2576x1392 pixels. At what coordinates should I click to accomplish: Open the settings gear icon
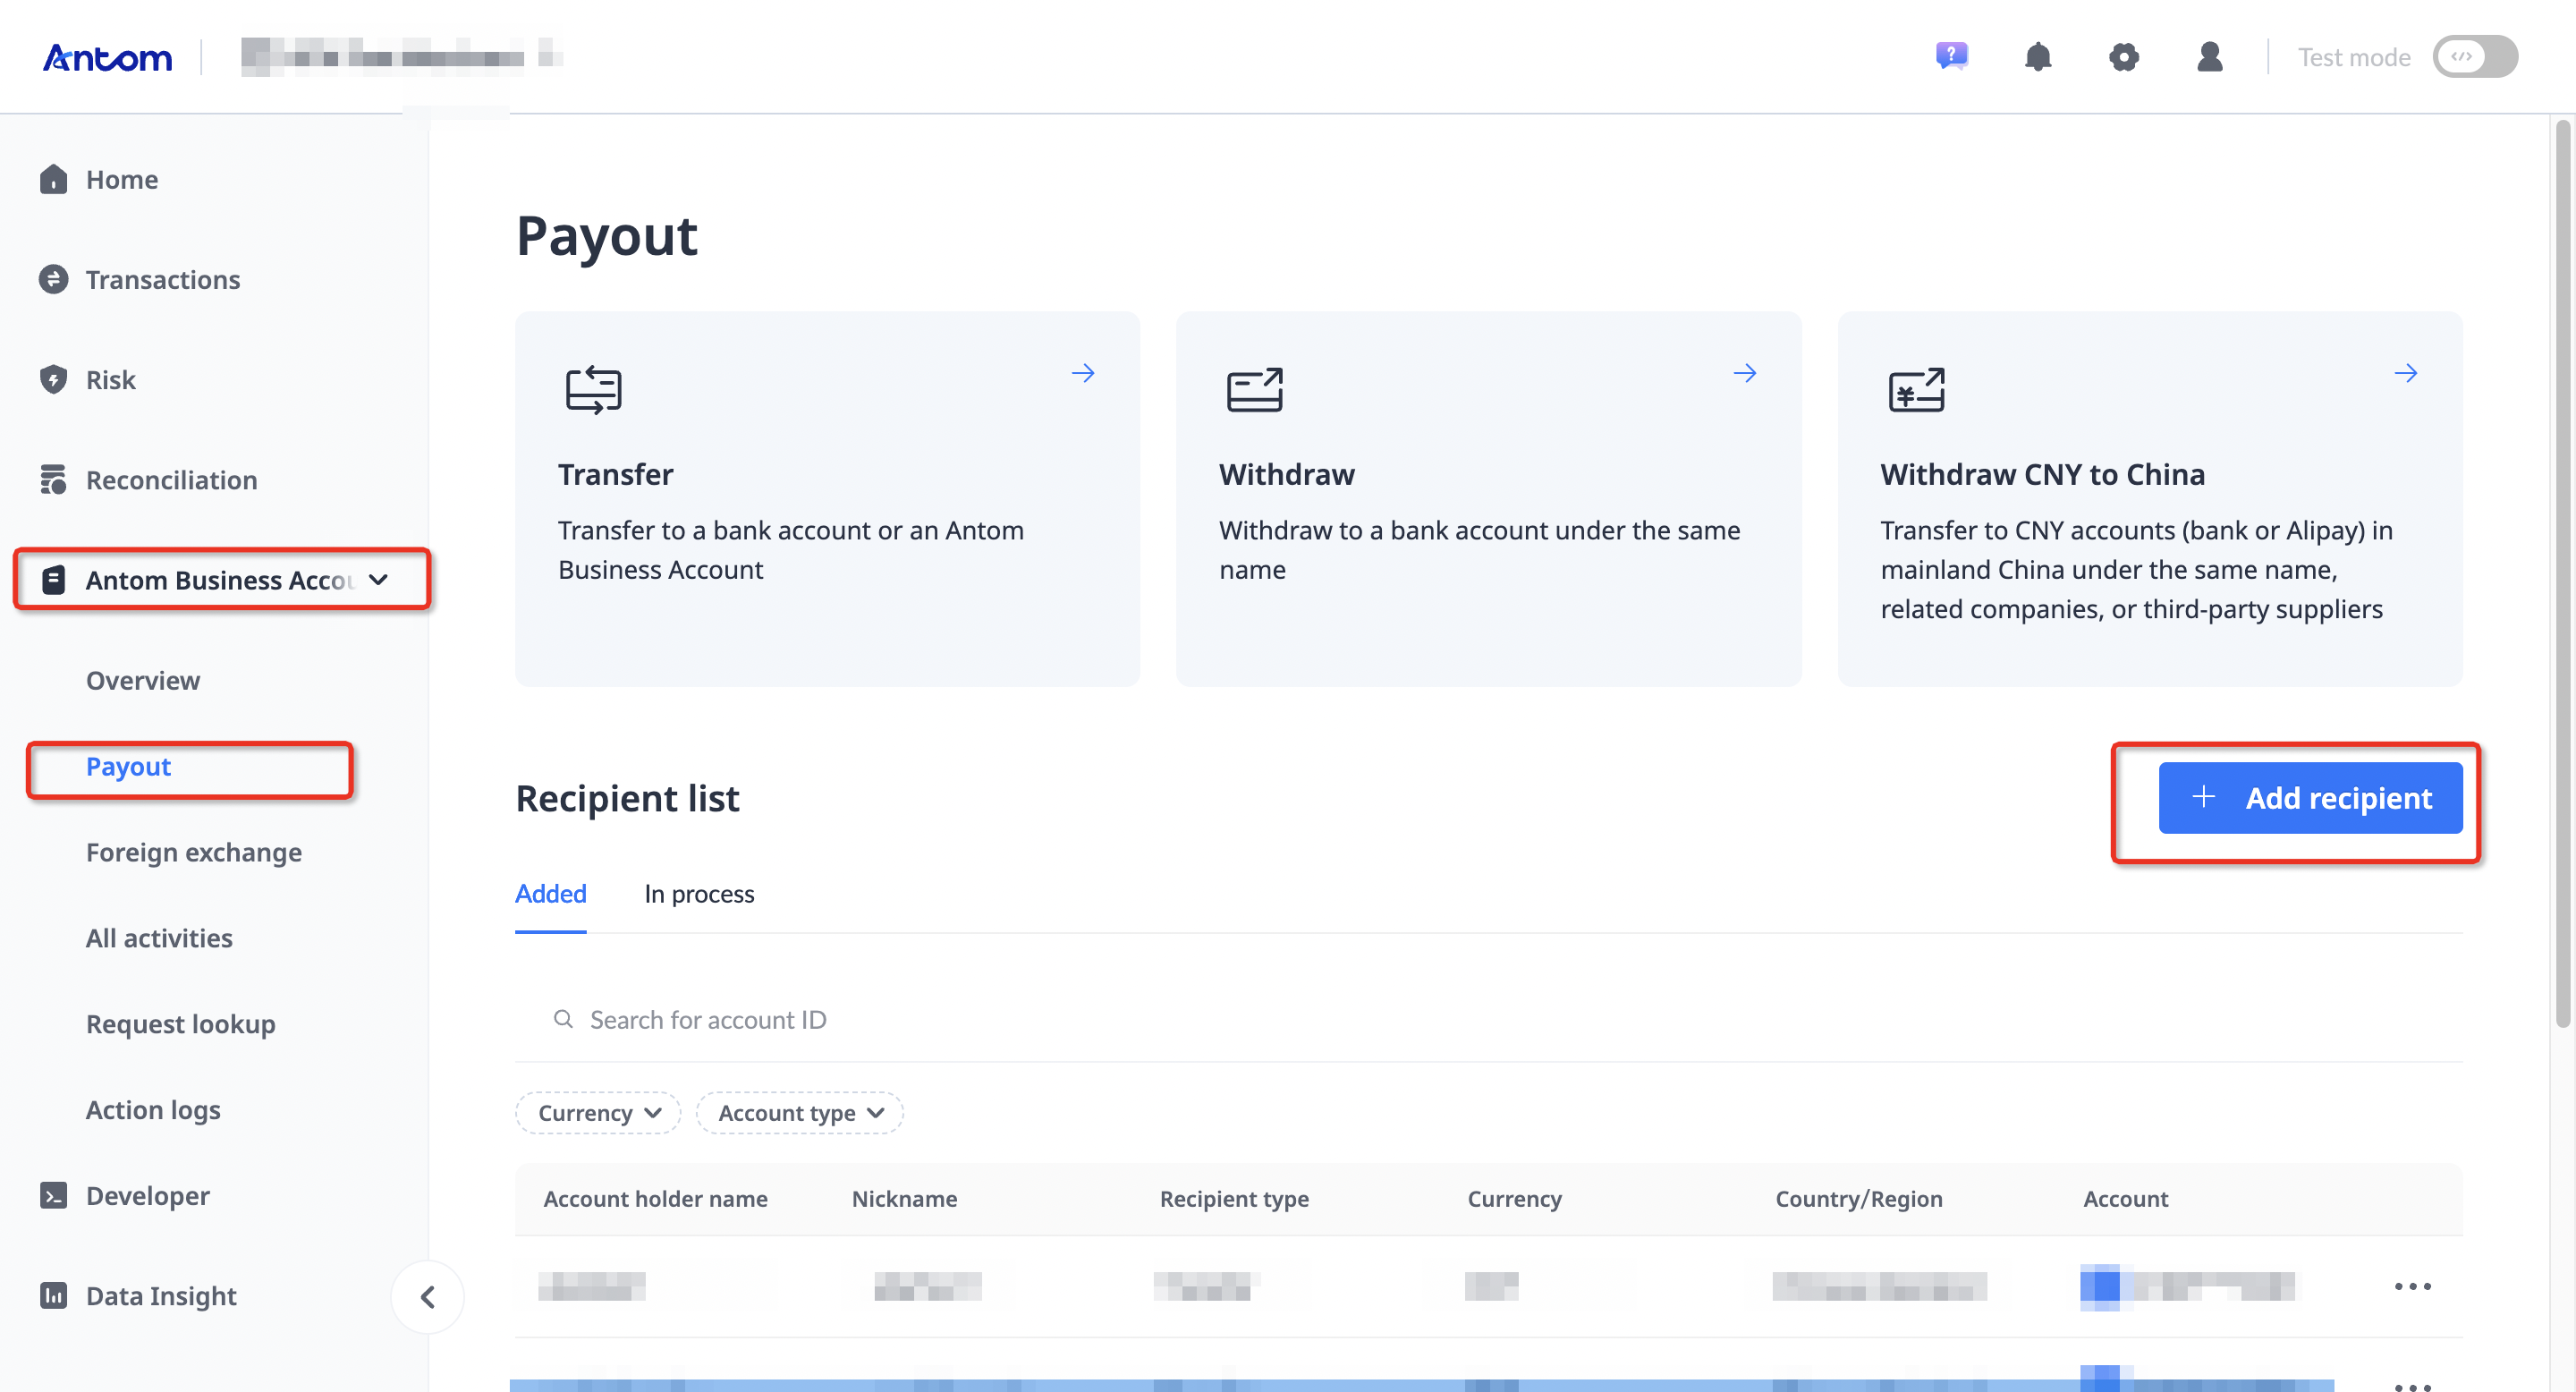pyautogui.click(x=2123, y=57)
